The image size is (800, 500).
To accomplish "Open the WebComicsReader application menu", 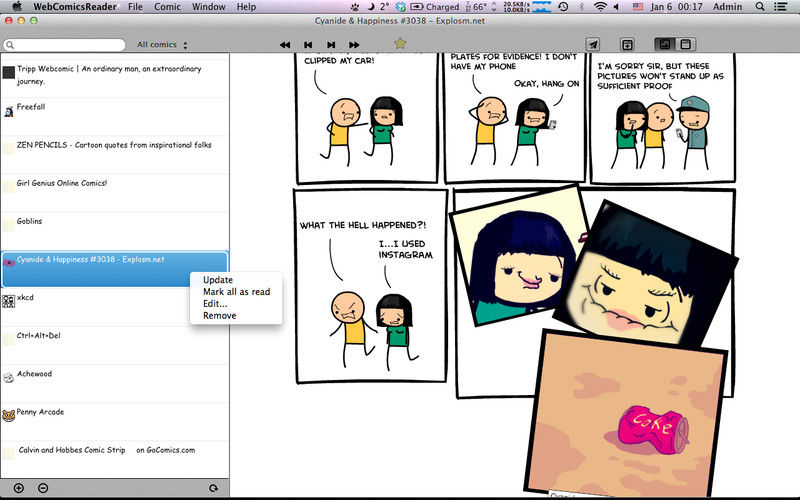I will point(75,7).
